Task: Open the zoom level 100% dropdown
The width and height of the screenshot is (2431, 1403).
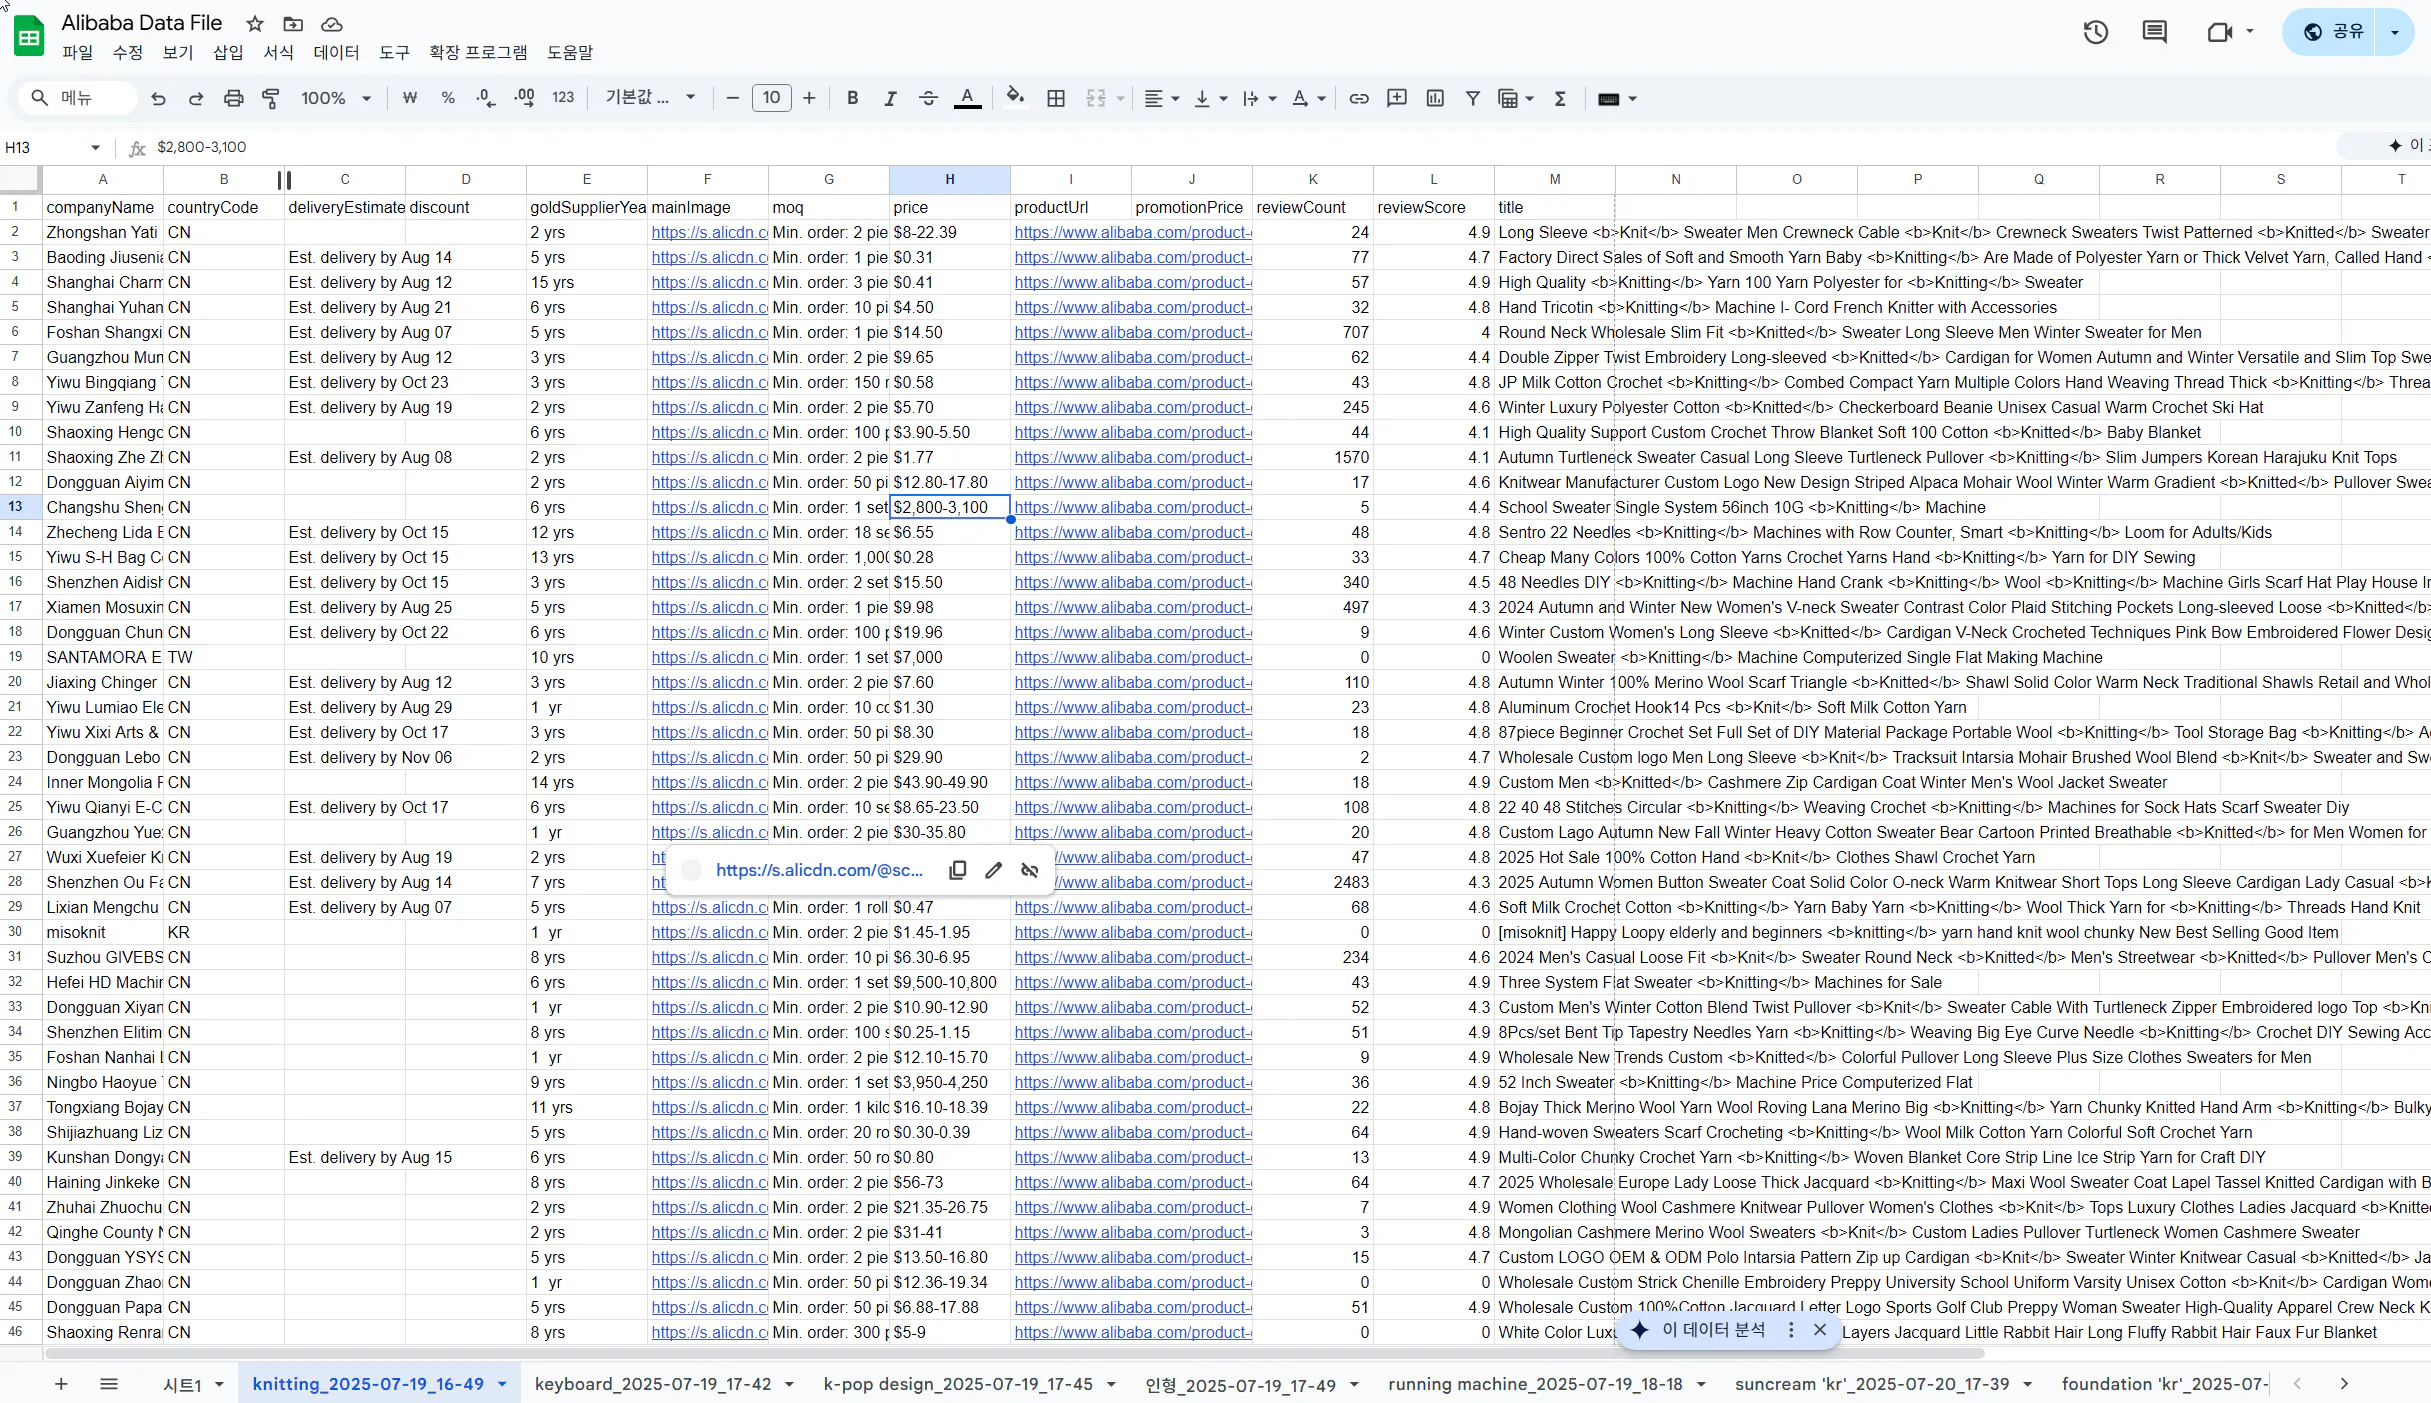Action: (x=336, y=98)
